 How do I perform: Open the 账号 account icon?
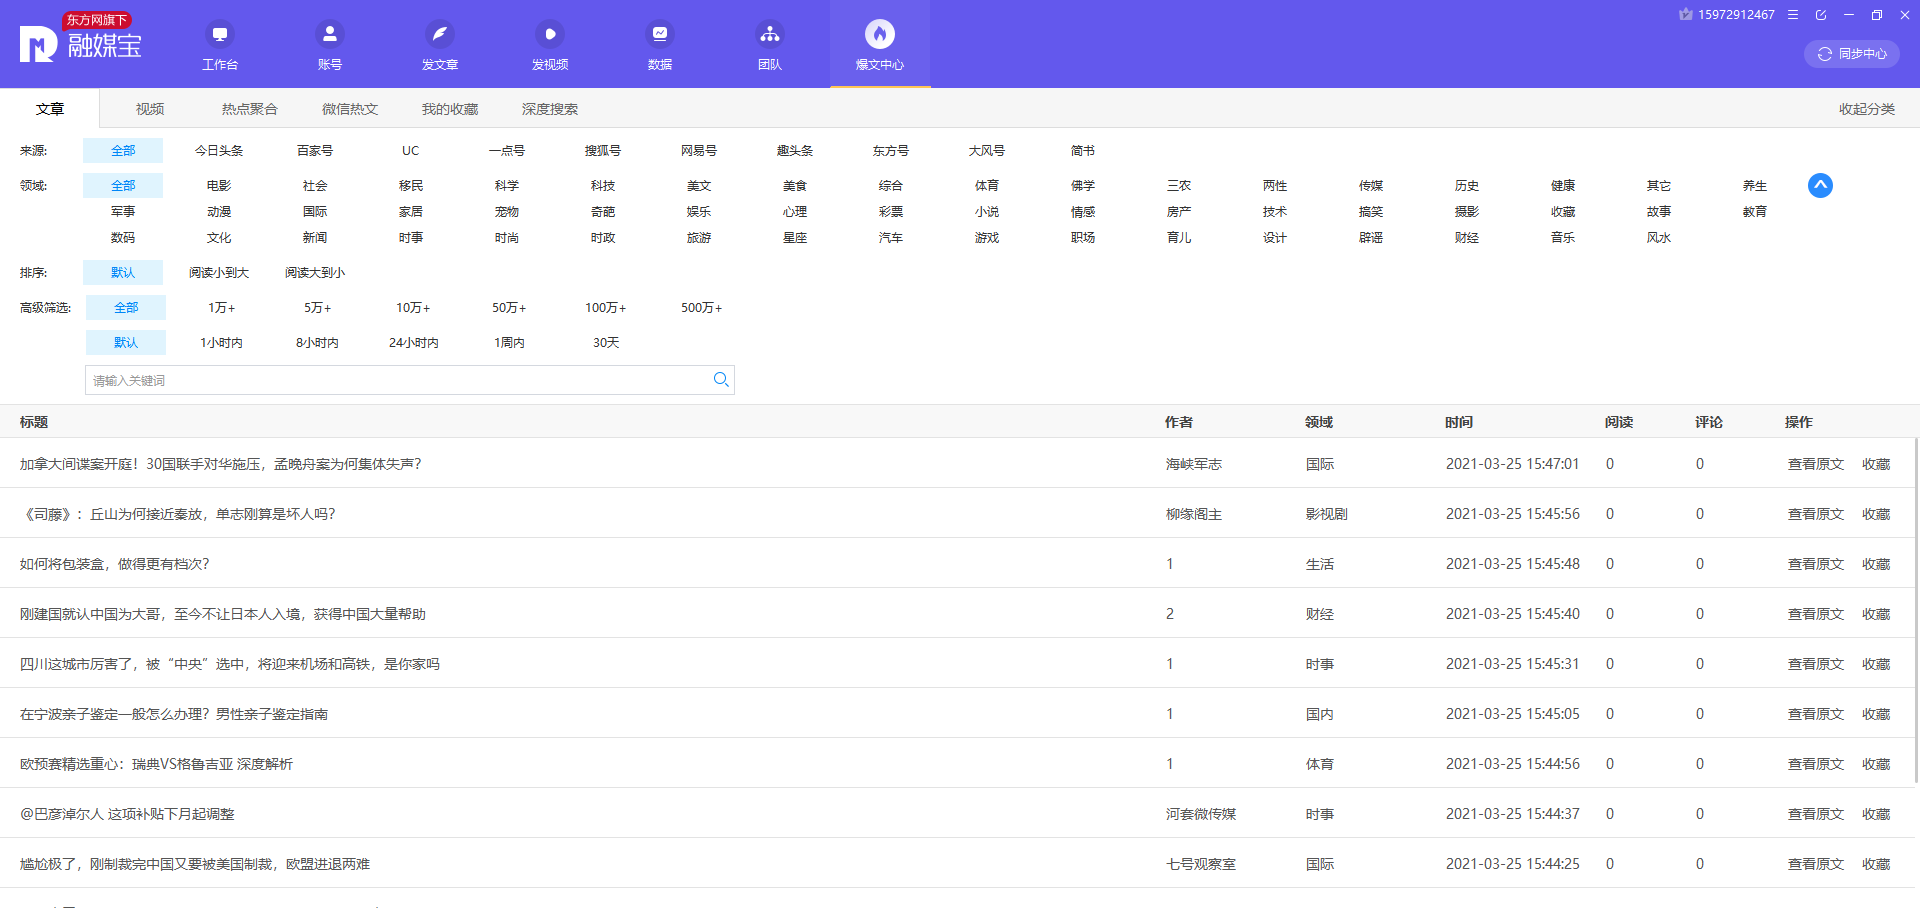coord(330,35)
